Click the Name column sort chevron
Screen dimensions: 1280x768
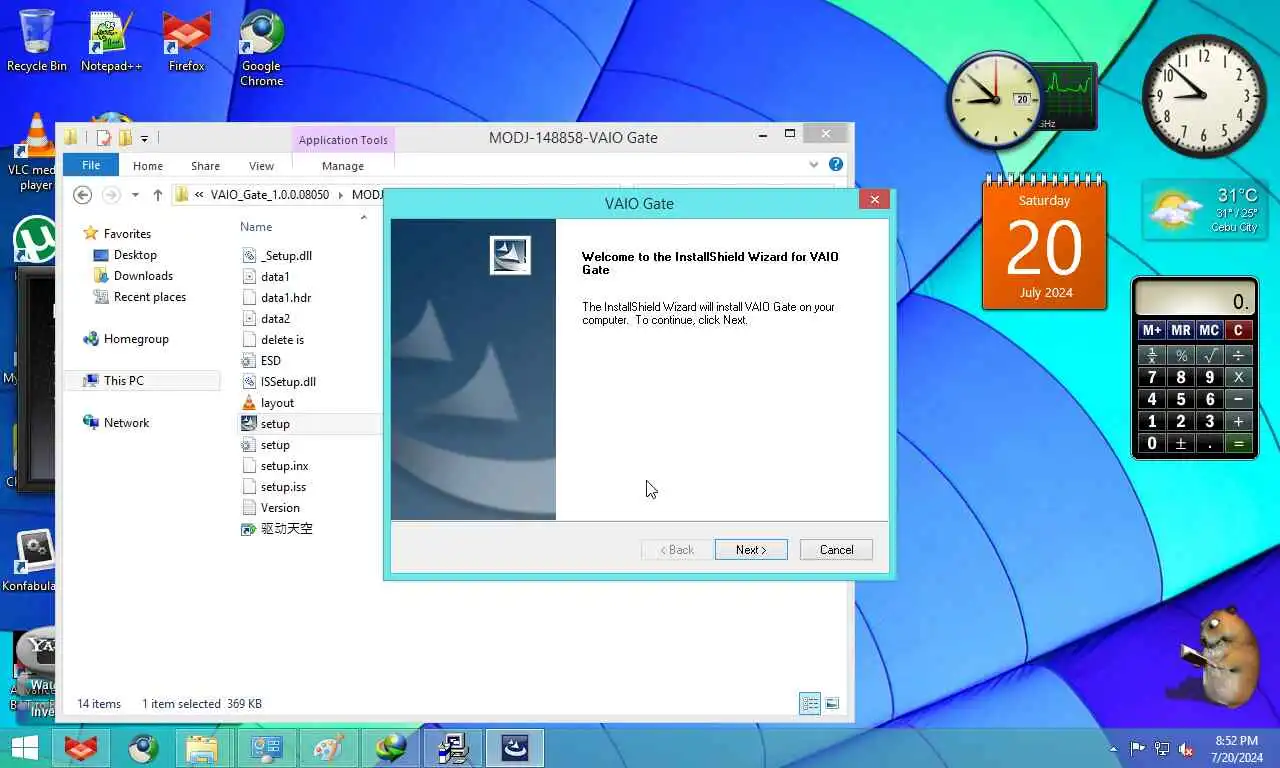pyautogui.click(x=363, y=217)
